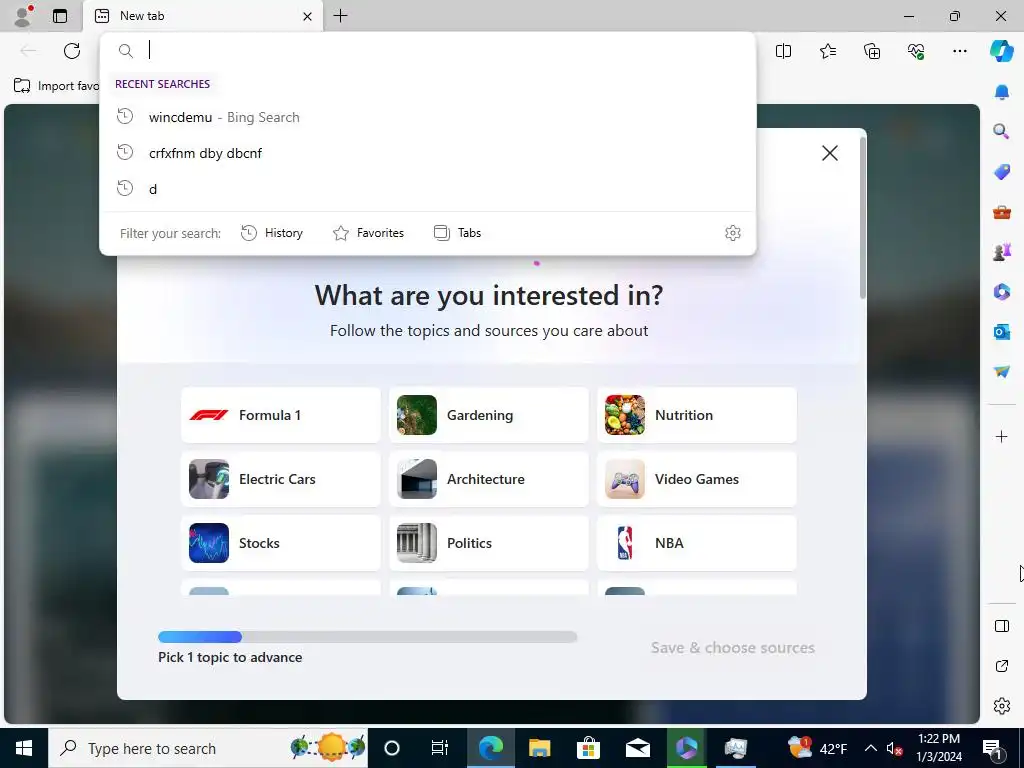Viewport: 1024px width, 768px height.
Task: Close the interests dialog with X
Action: (x=829, y=153)
